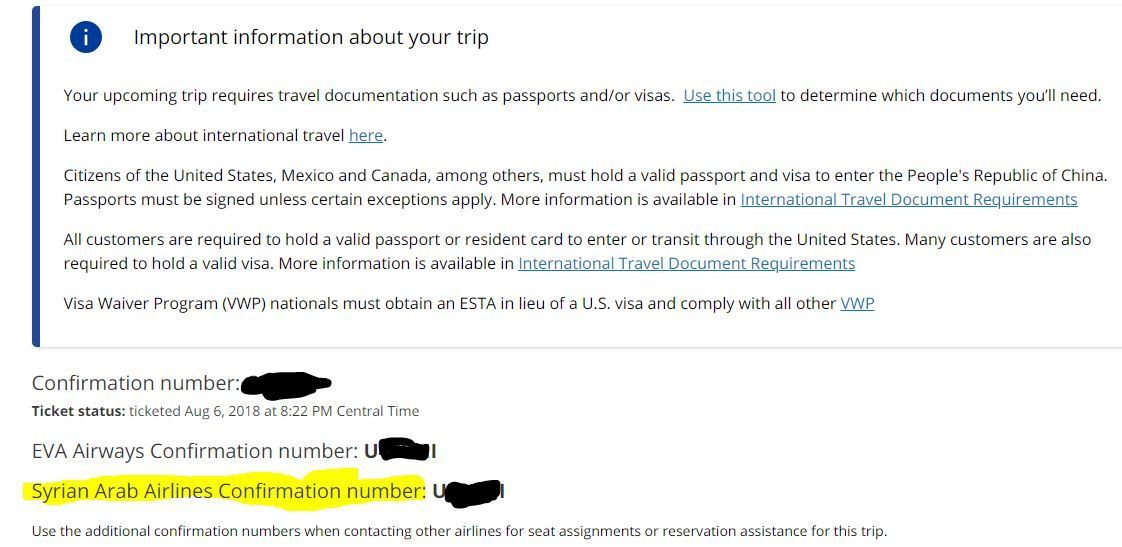Click the 'Learn more about international travel' text
Image resolution: width=1122 pixels, height=547 pixels.
click(x=204, y=135)
